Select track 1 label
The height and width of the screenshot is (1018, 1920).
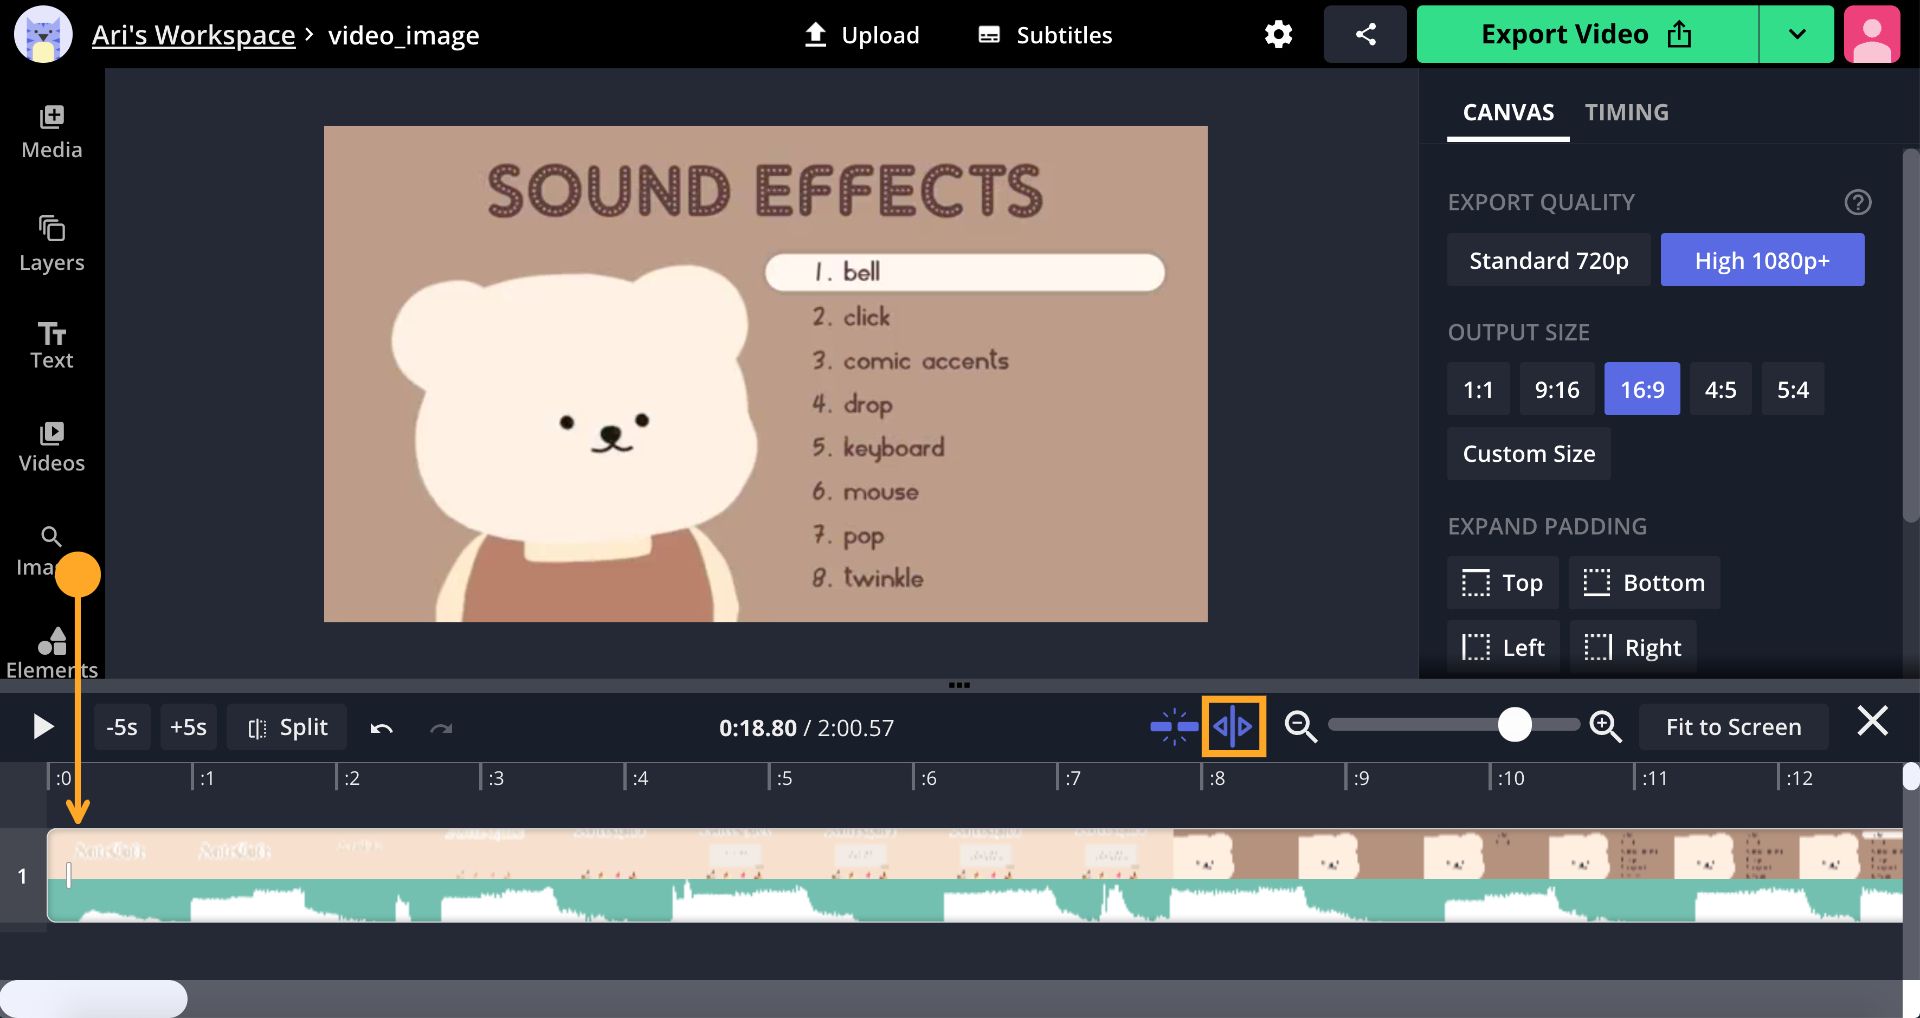(22, 876)
